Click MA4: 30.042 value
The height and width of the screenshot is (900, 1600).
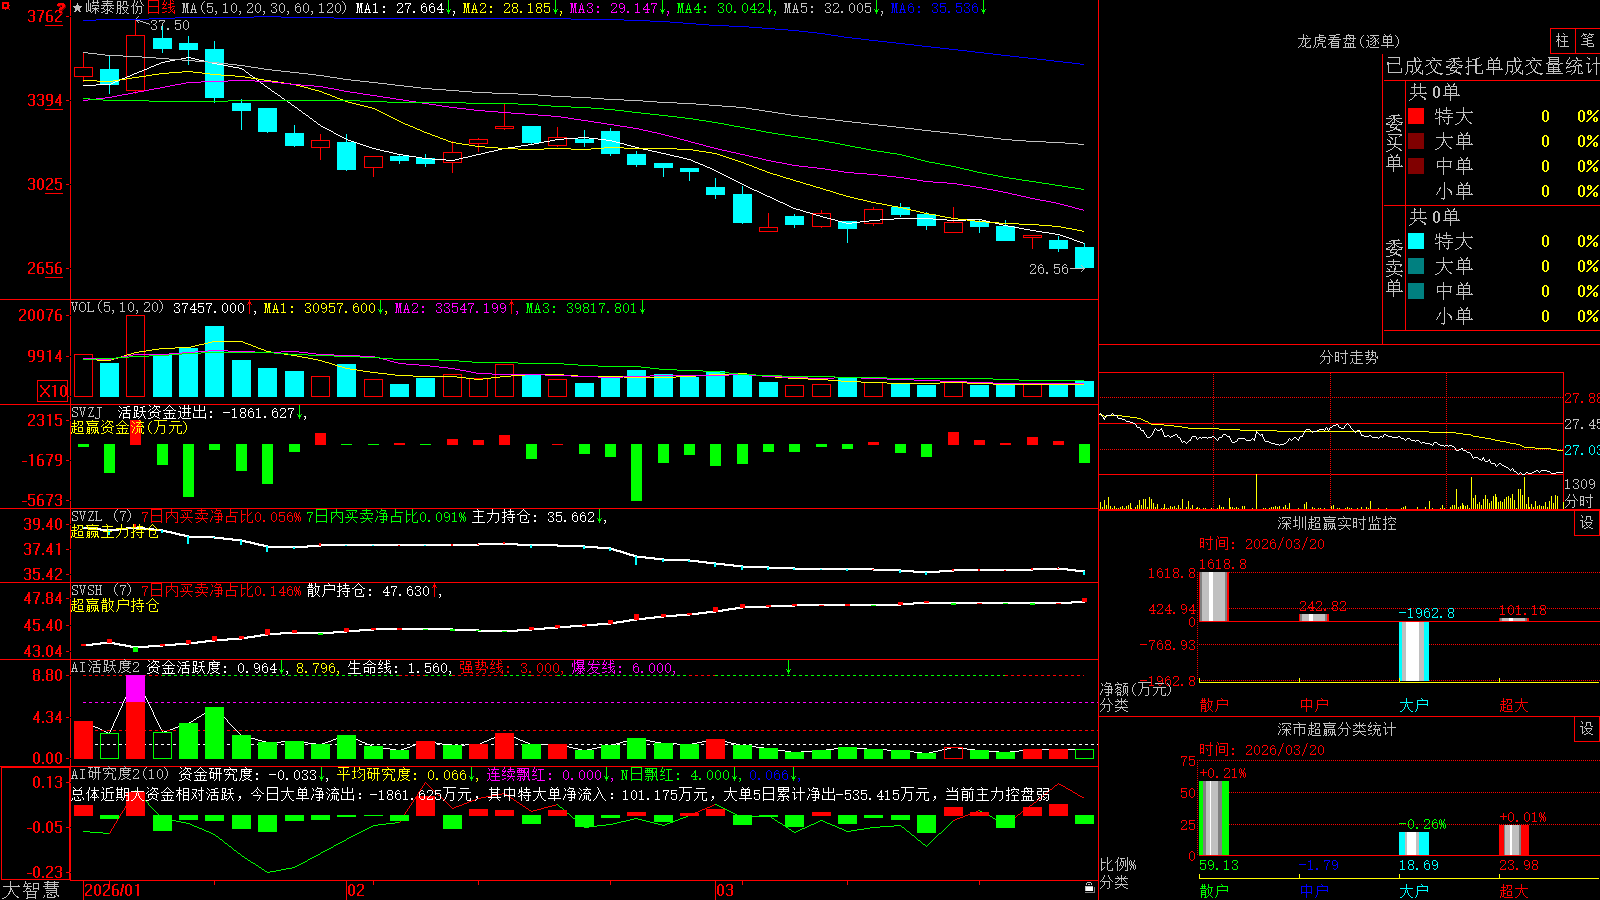point(721,8)
